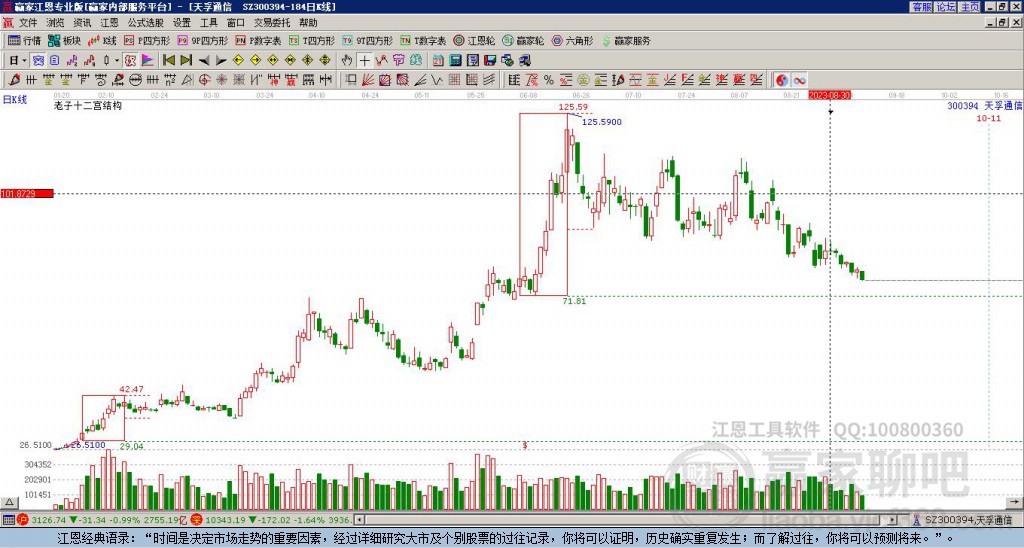1024x548 pixels.
Task: Select the Gann fan lines tool
Action: (x=368, y=80)
